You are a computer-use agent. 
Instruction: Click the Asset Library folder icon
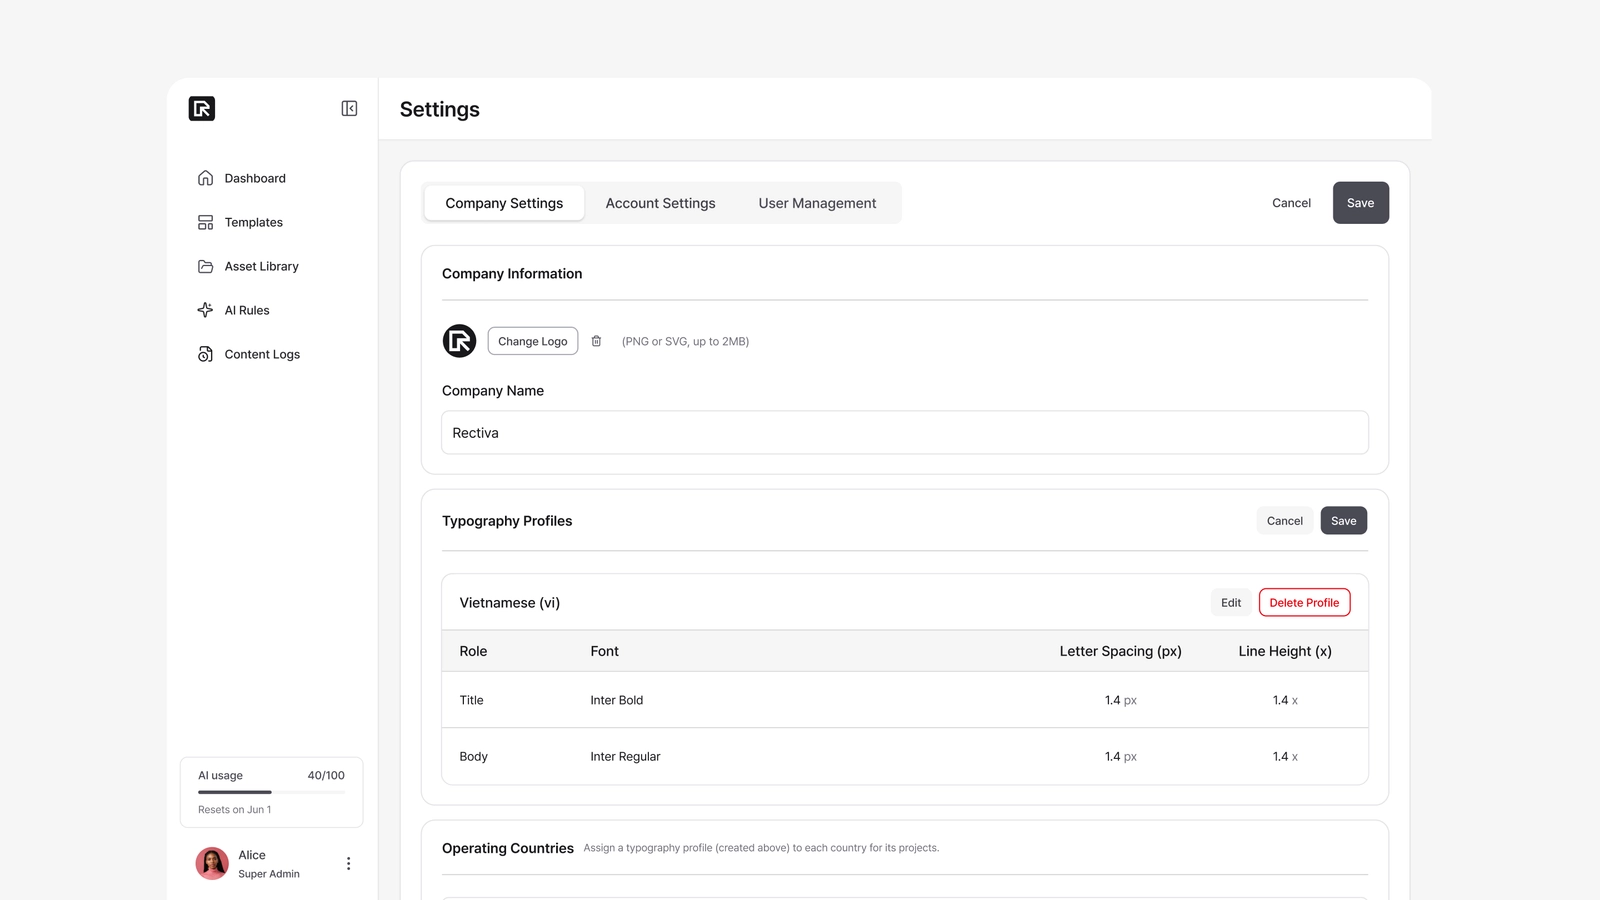point(205,266)
